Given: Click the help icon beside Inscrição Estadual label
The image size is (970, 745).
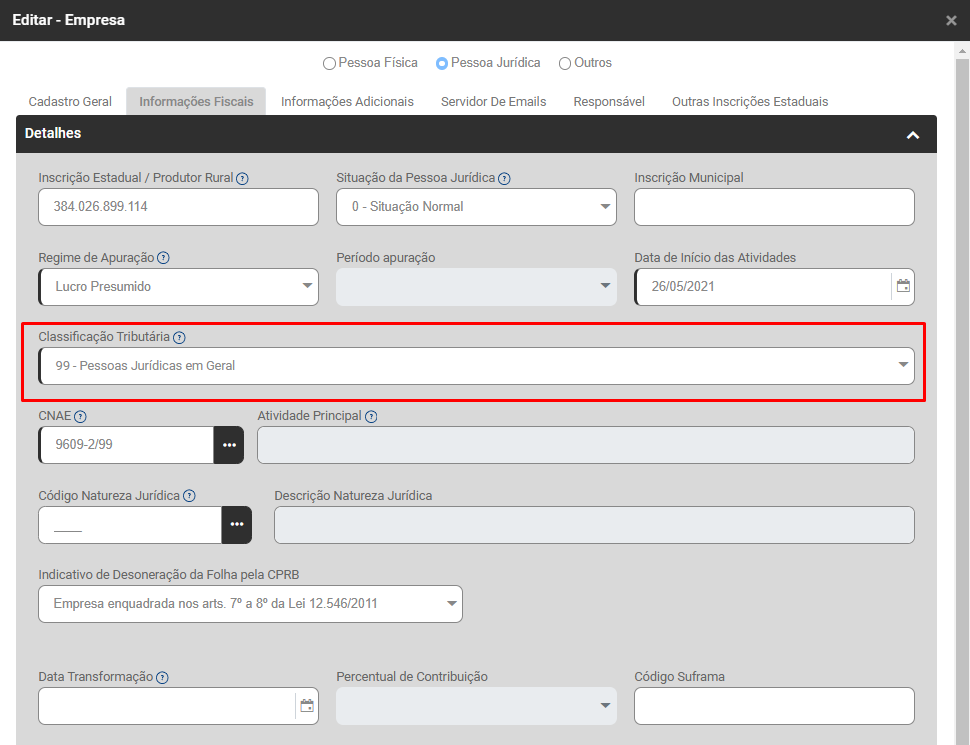Looking at the screenshot, I should point(242,179).
